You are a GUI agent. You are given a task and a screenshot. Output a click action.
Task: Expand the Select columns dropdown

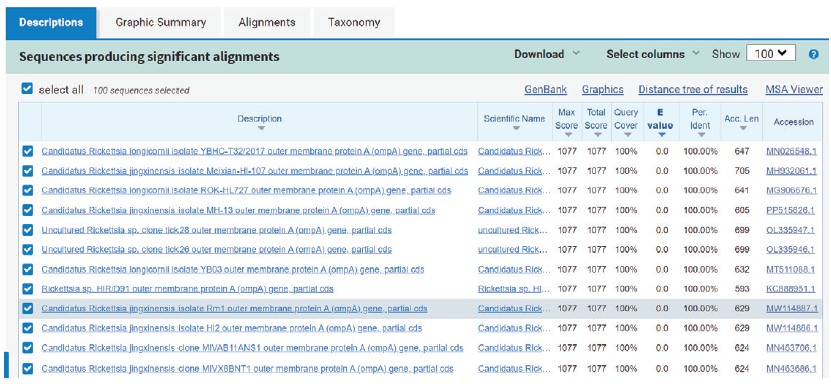click(x=653, y=54)
